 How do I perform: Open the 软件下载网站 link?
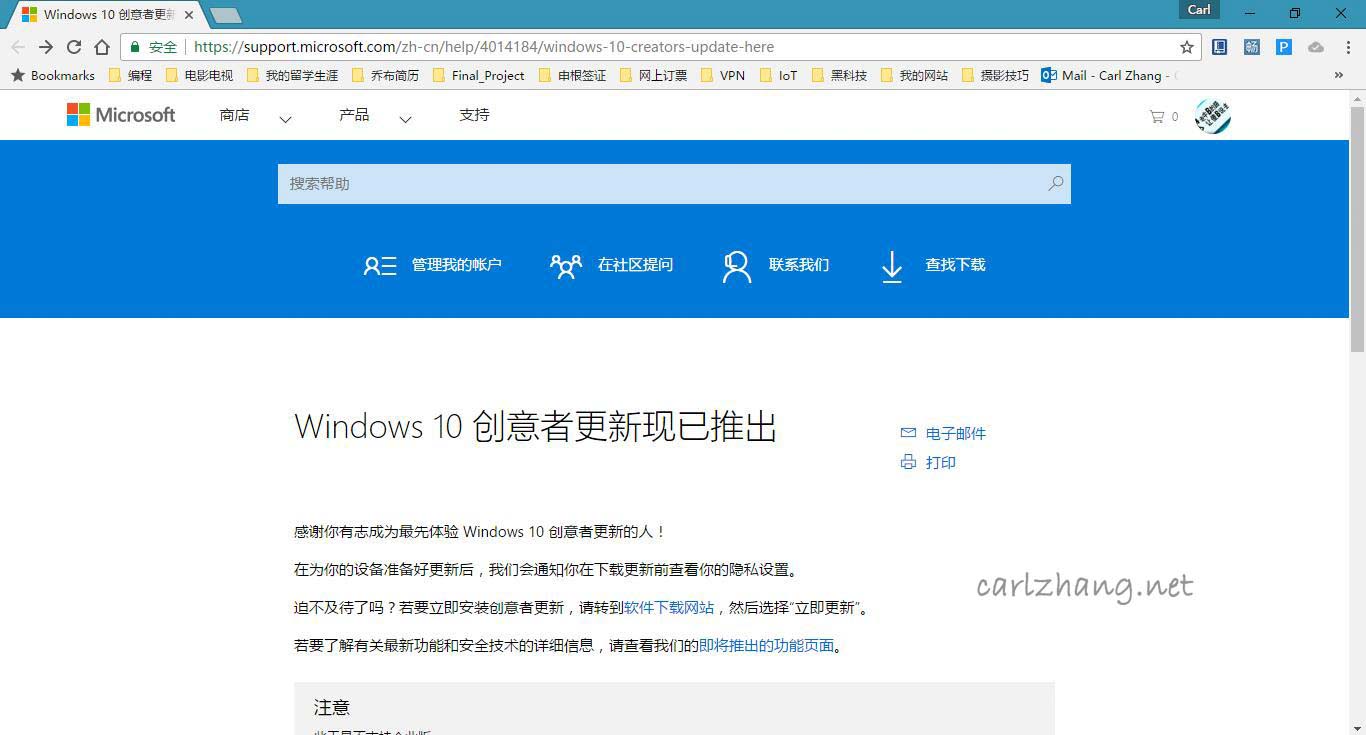coord(667,607)
